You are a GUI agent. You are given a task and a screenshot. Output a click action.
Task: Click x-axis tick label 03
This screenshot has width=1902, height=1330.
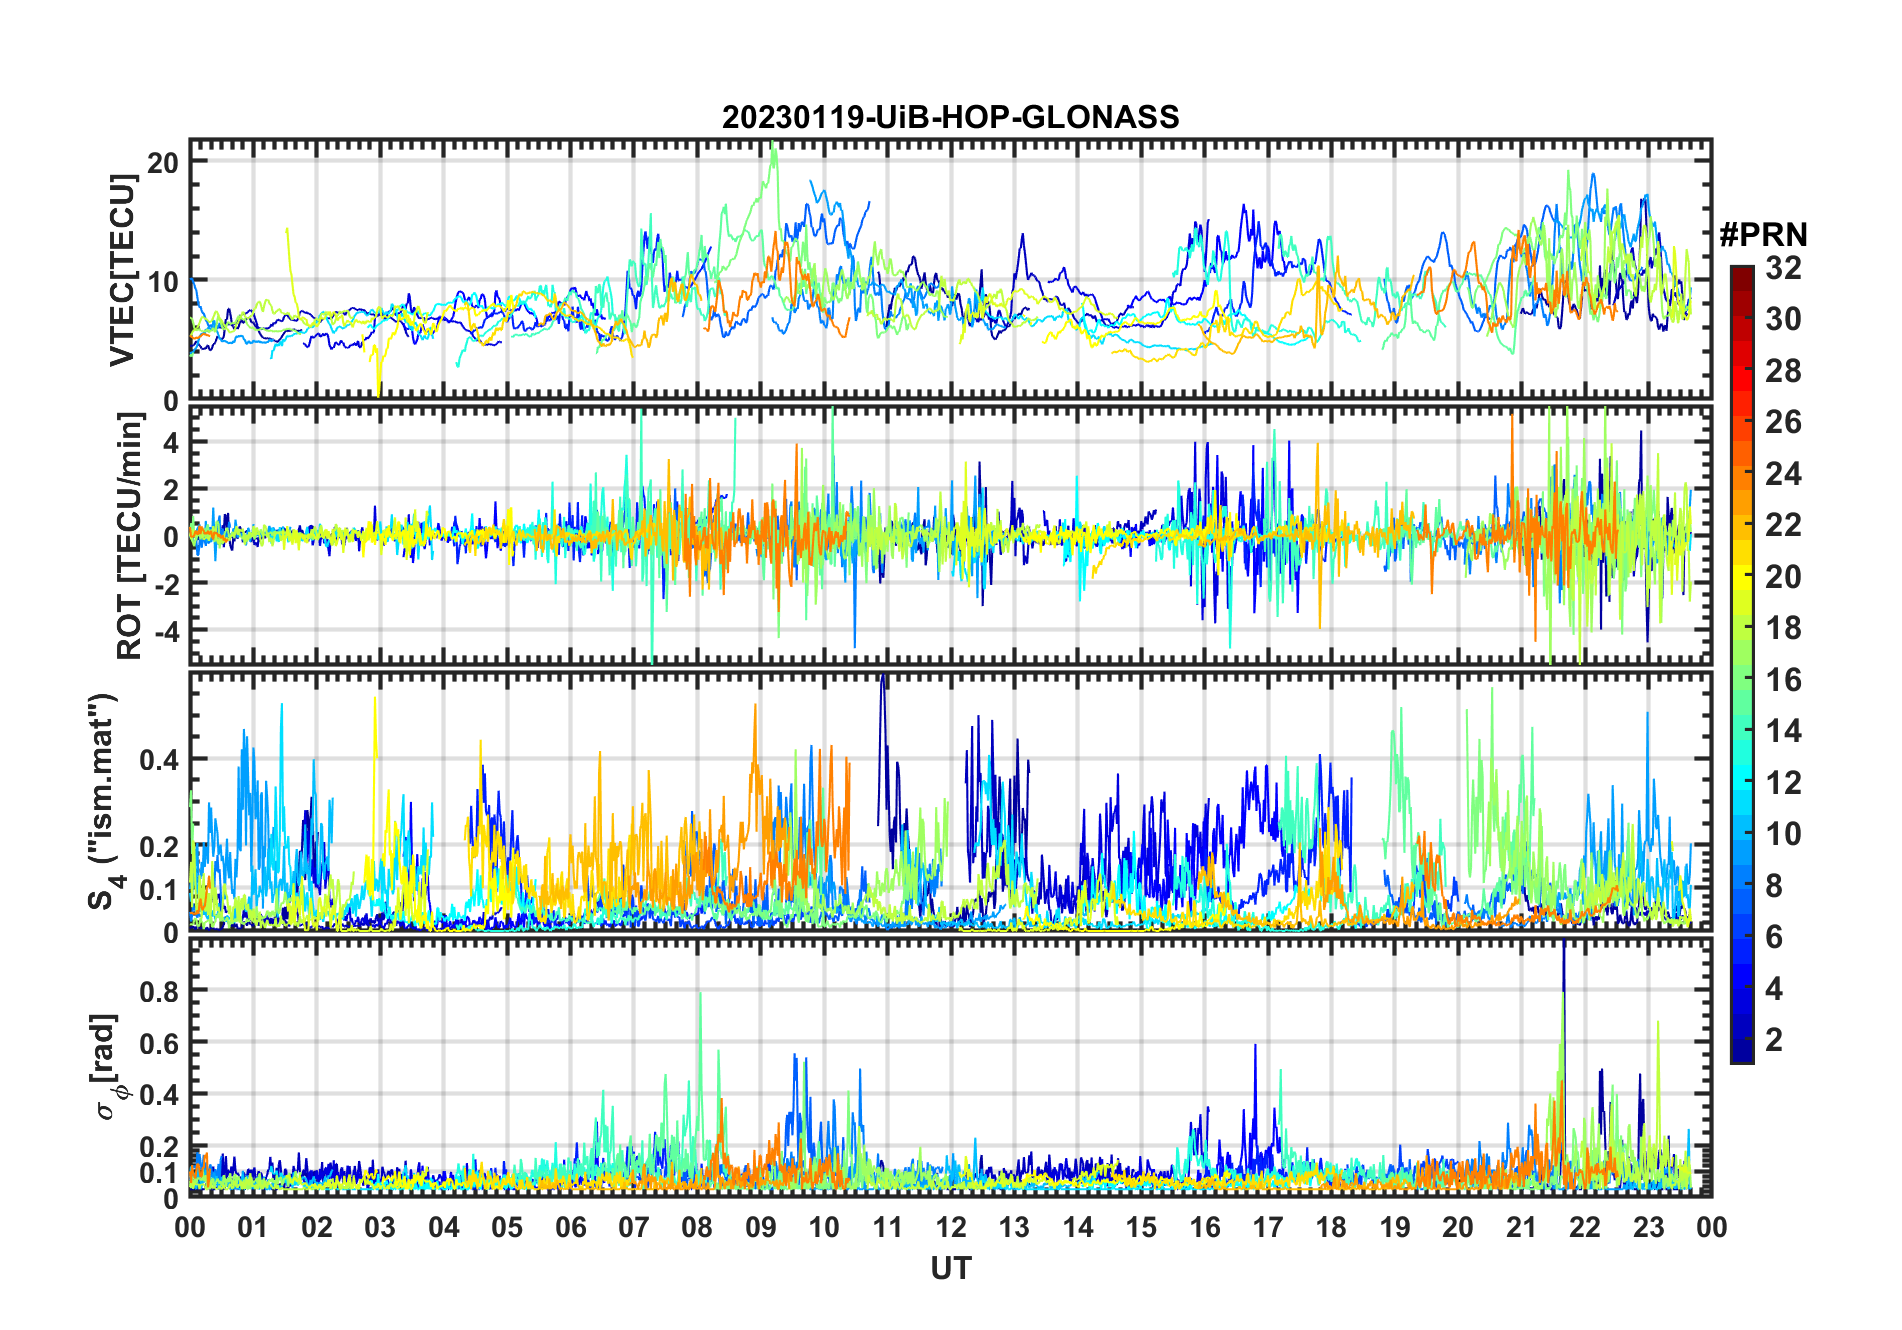pos(380,1227)
